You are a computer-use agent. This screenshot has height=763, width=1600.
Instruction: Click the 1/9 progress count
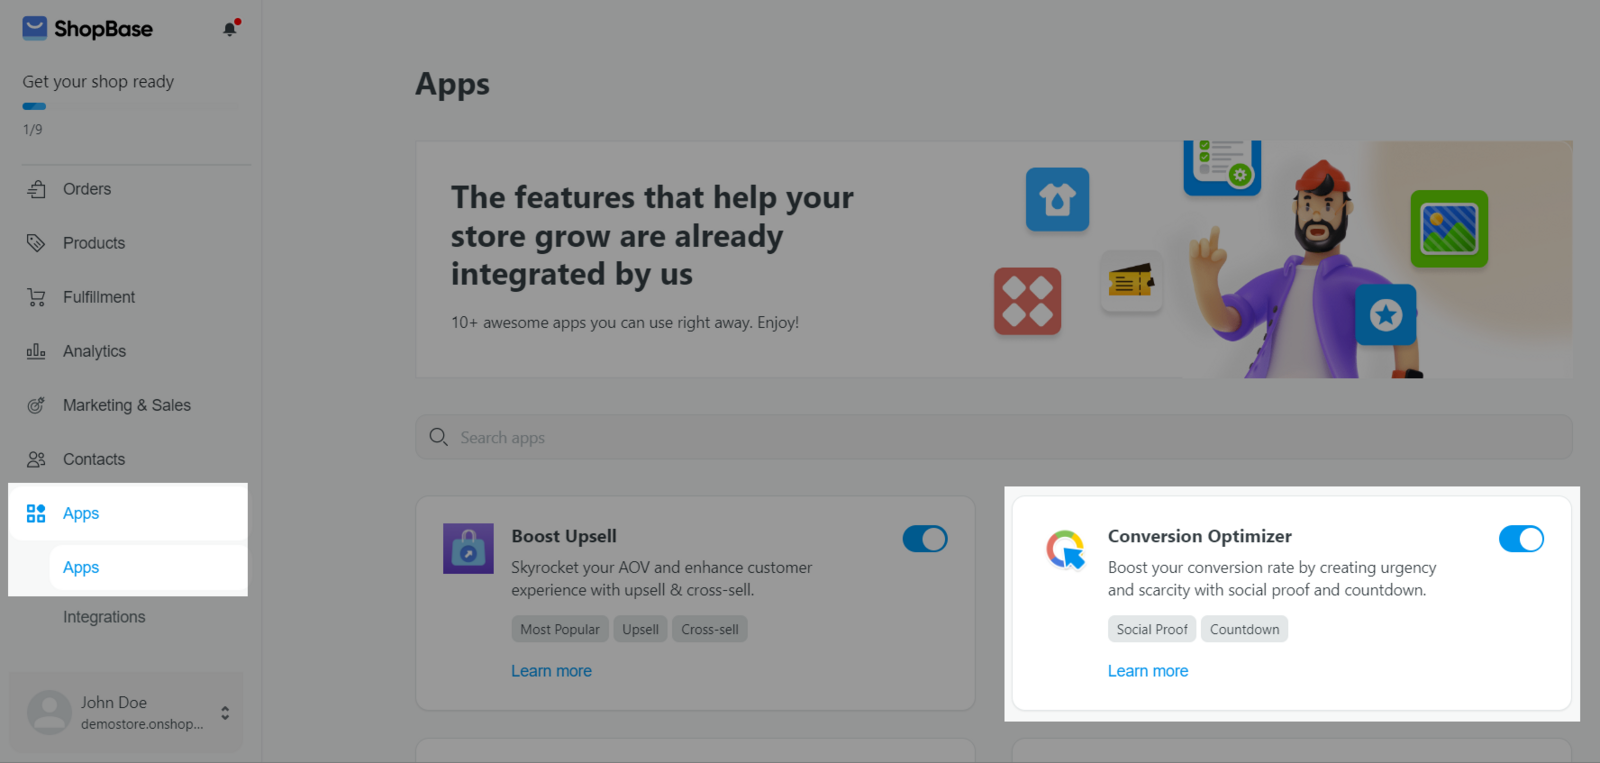click(x=32, y=129)
